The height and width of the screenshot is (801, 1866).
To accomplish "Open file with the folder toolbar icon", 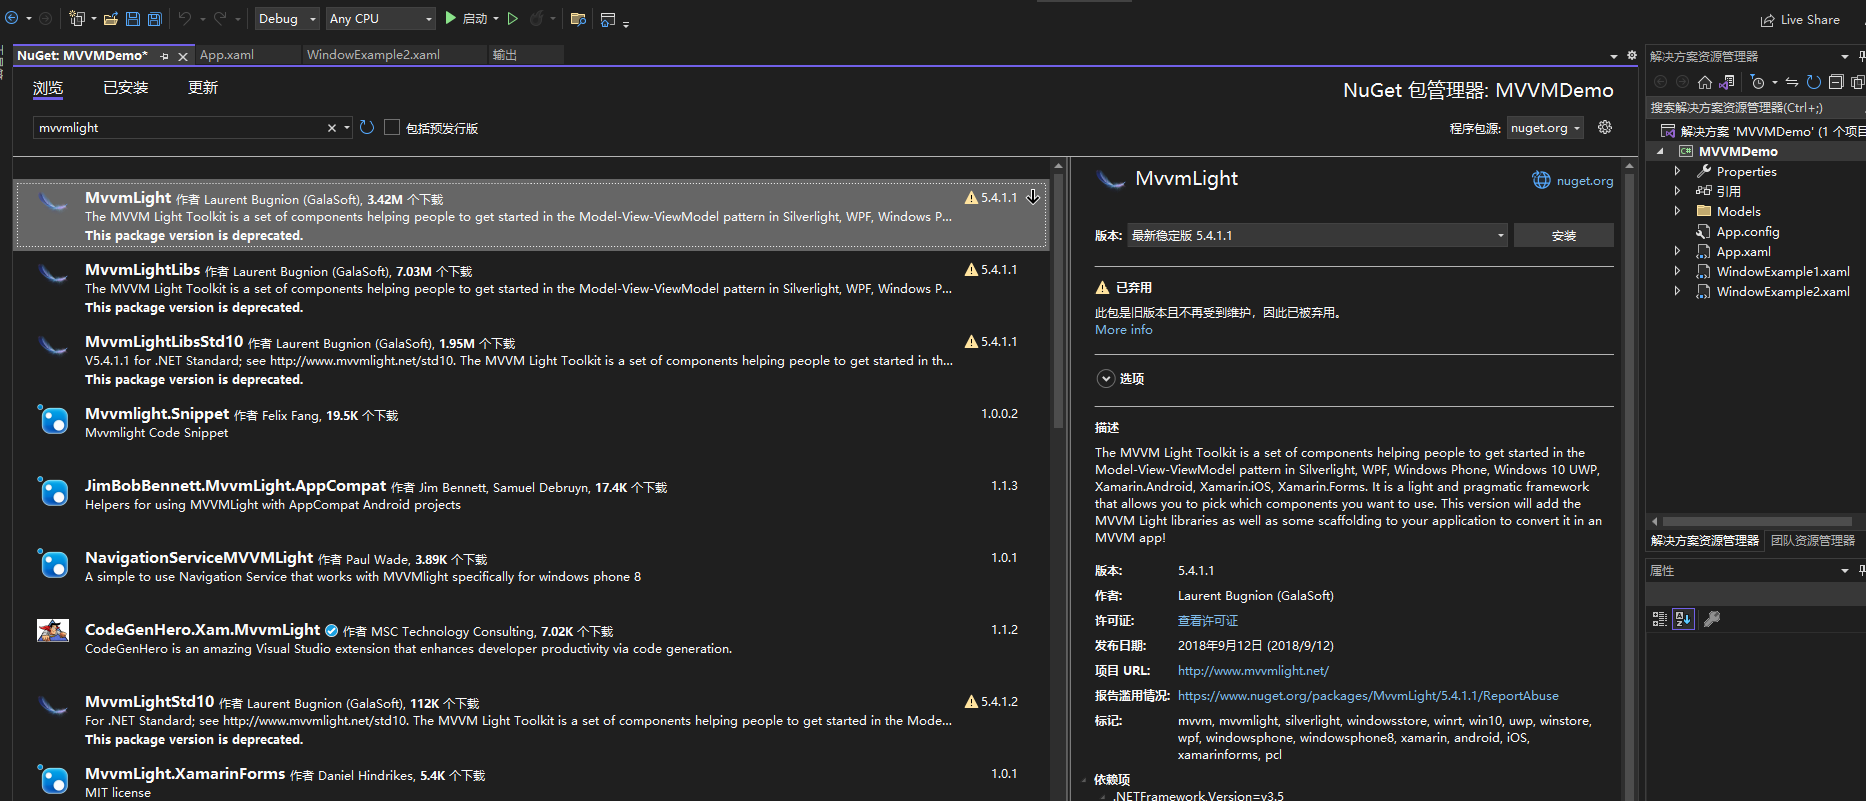I will [111, 18].
